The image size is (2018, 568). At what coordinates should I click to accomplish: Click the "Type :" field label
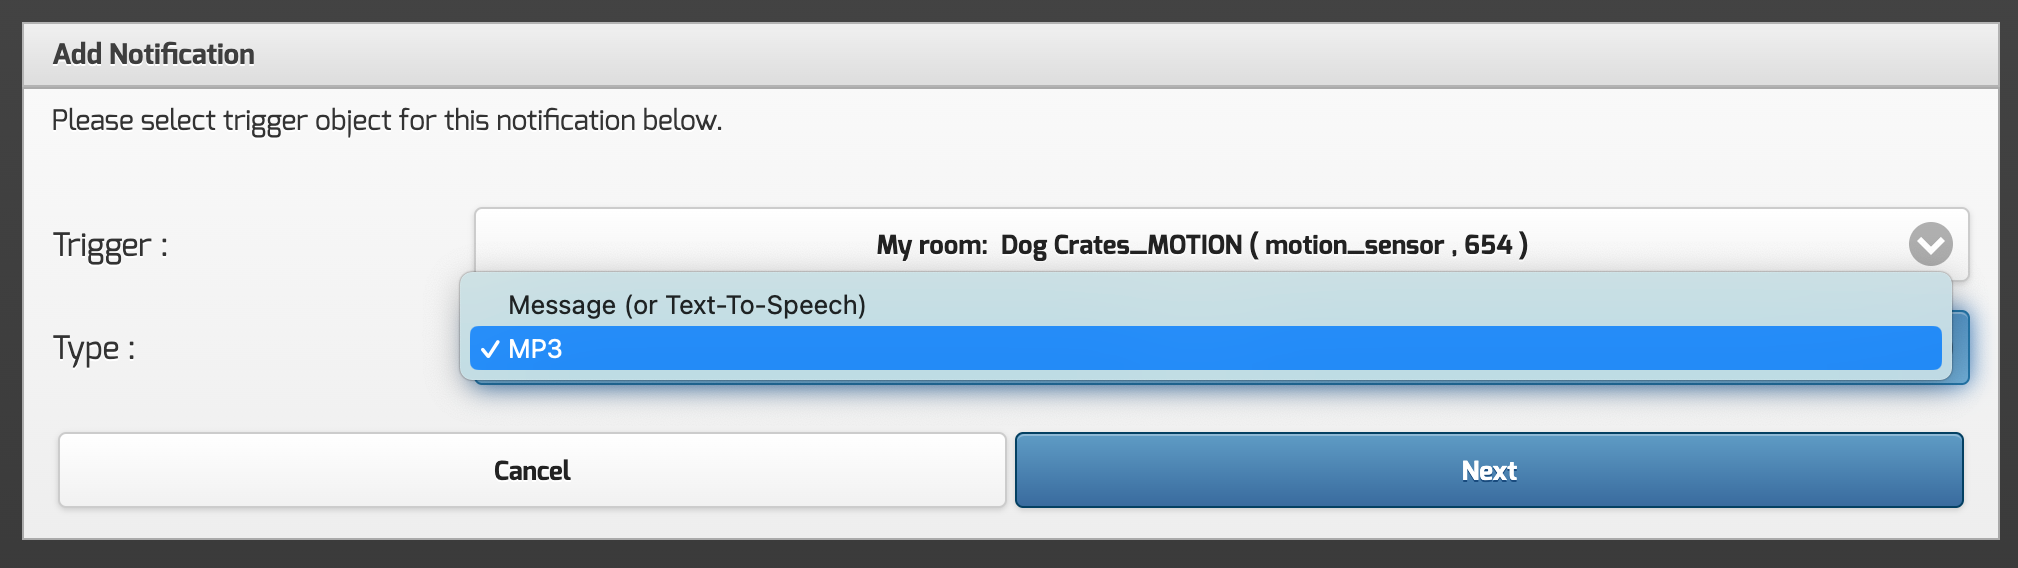click(x=94, y=348)
